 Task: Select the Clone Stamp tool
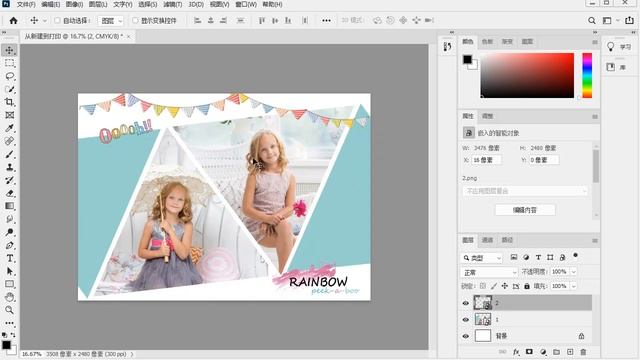pos(9,167)
